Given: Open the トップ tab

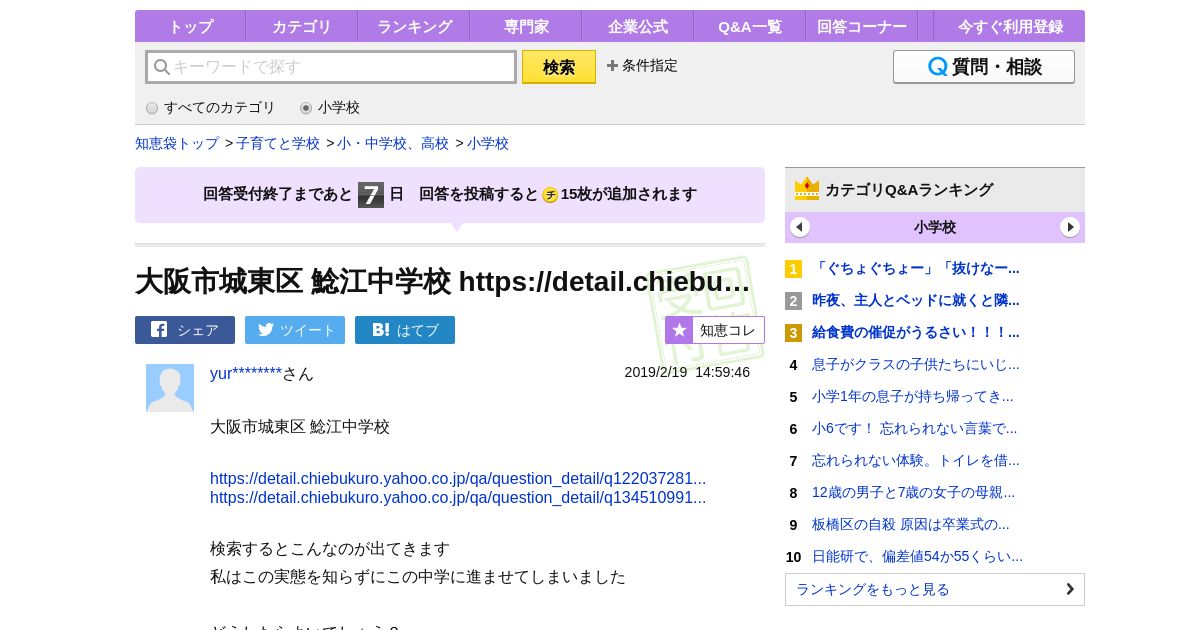Looking at the screenshot, I should pos(190,27).
